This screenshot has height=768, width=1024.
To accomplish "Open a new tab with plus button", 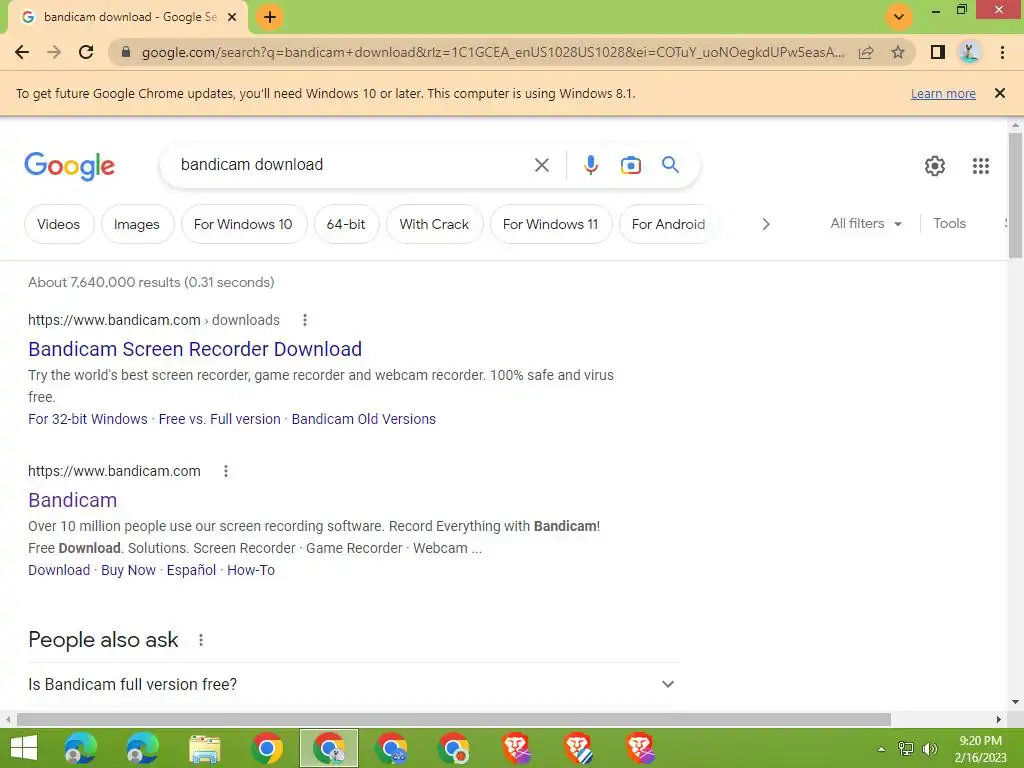I will [270, 17].
